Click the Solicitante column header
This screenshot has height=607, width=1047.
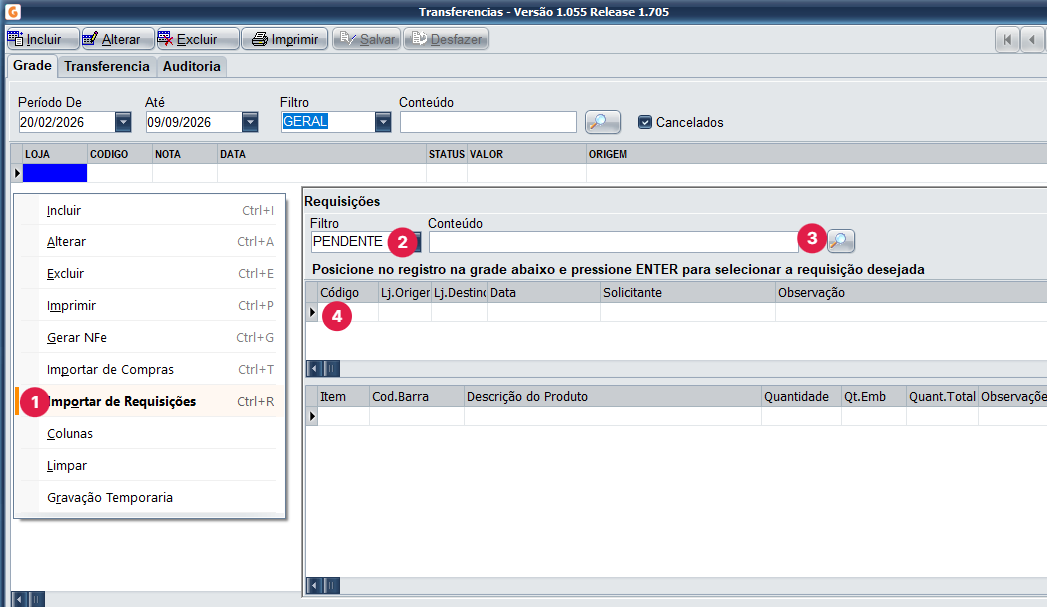pyautogui.click(x=688, y=292)
